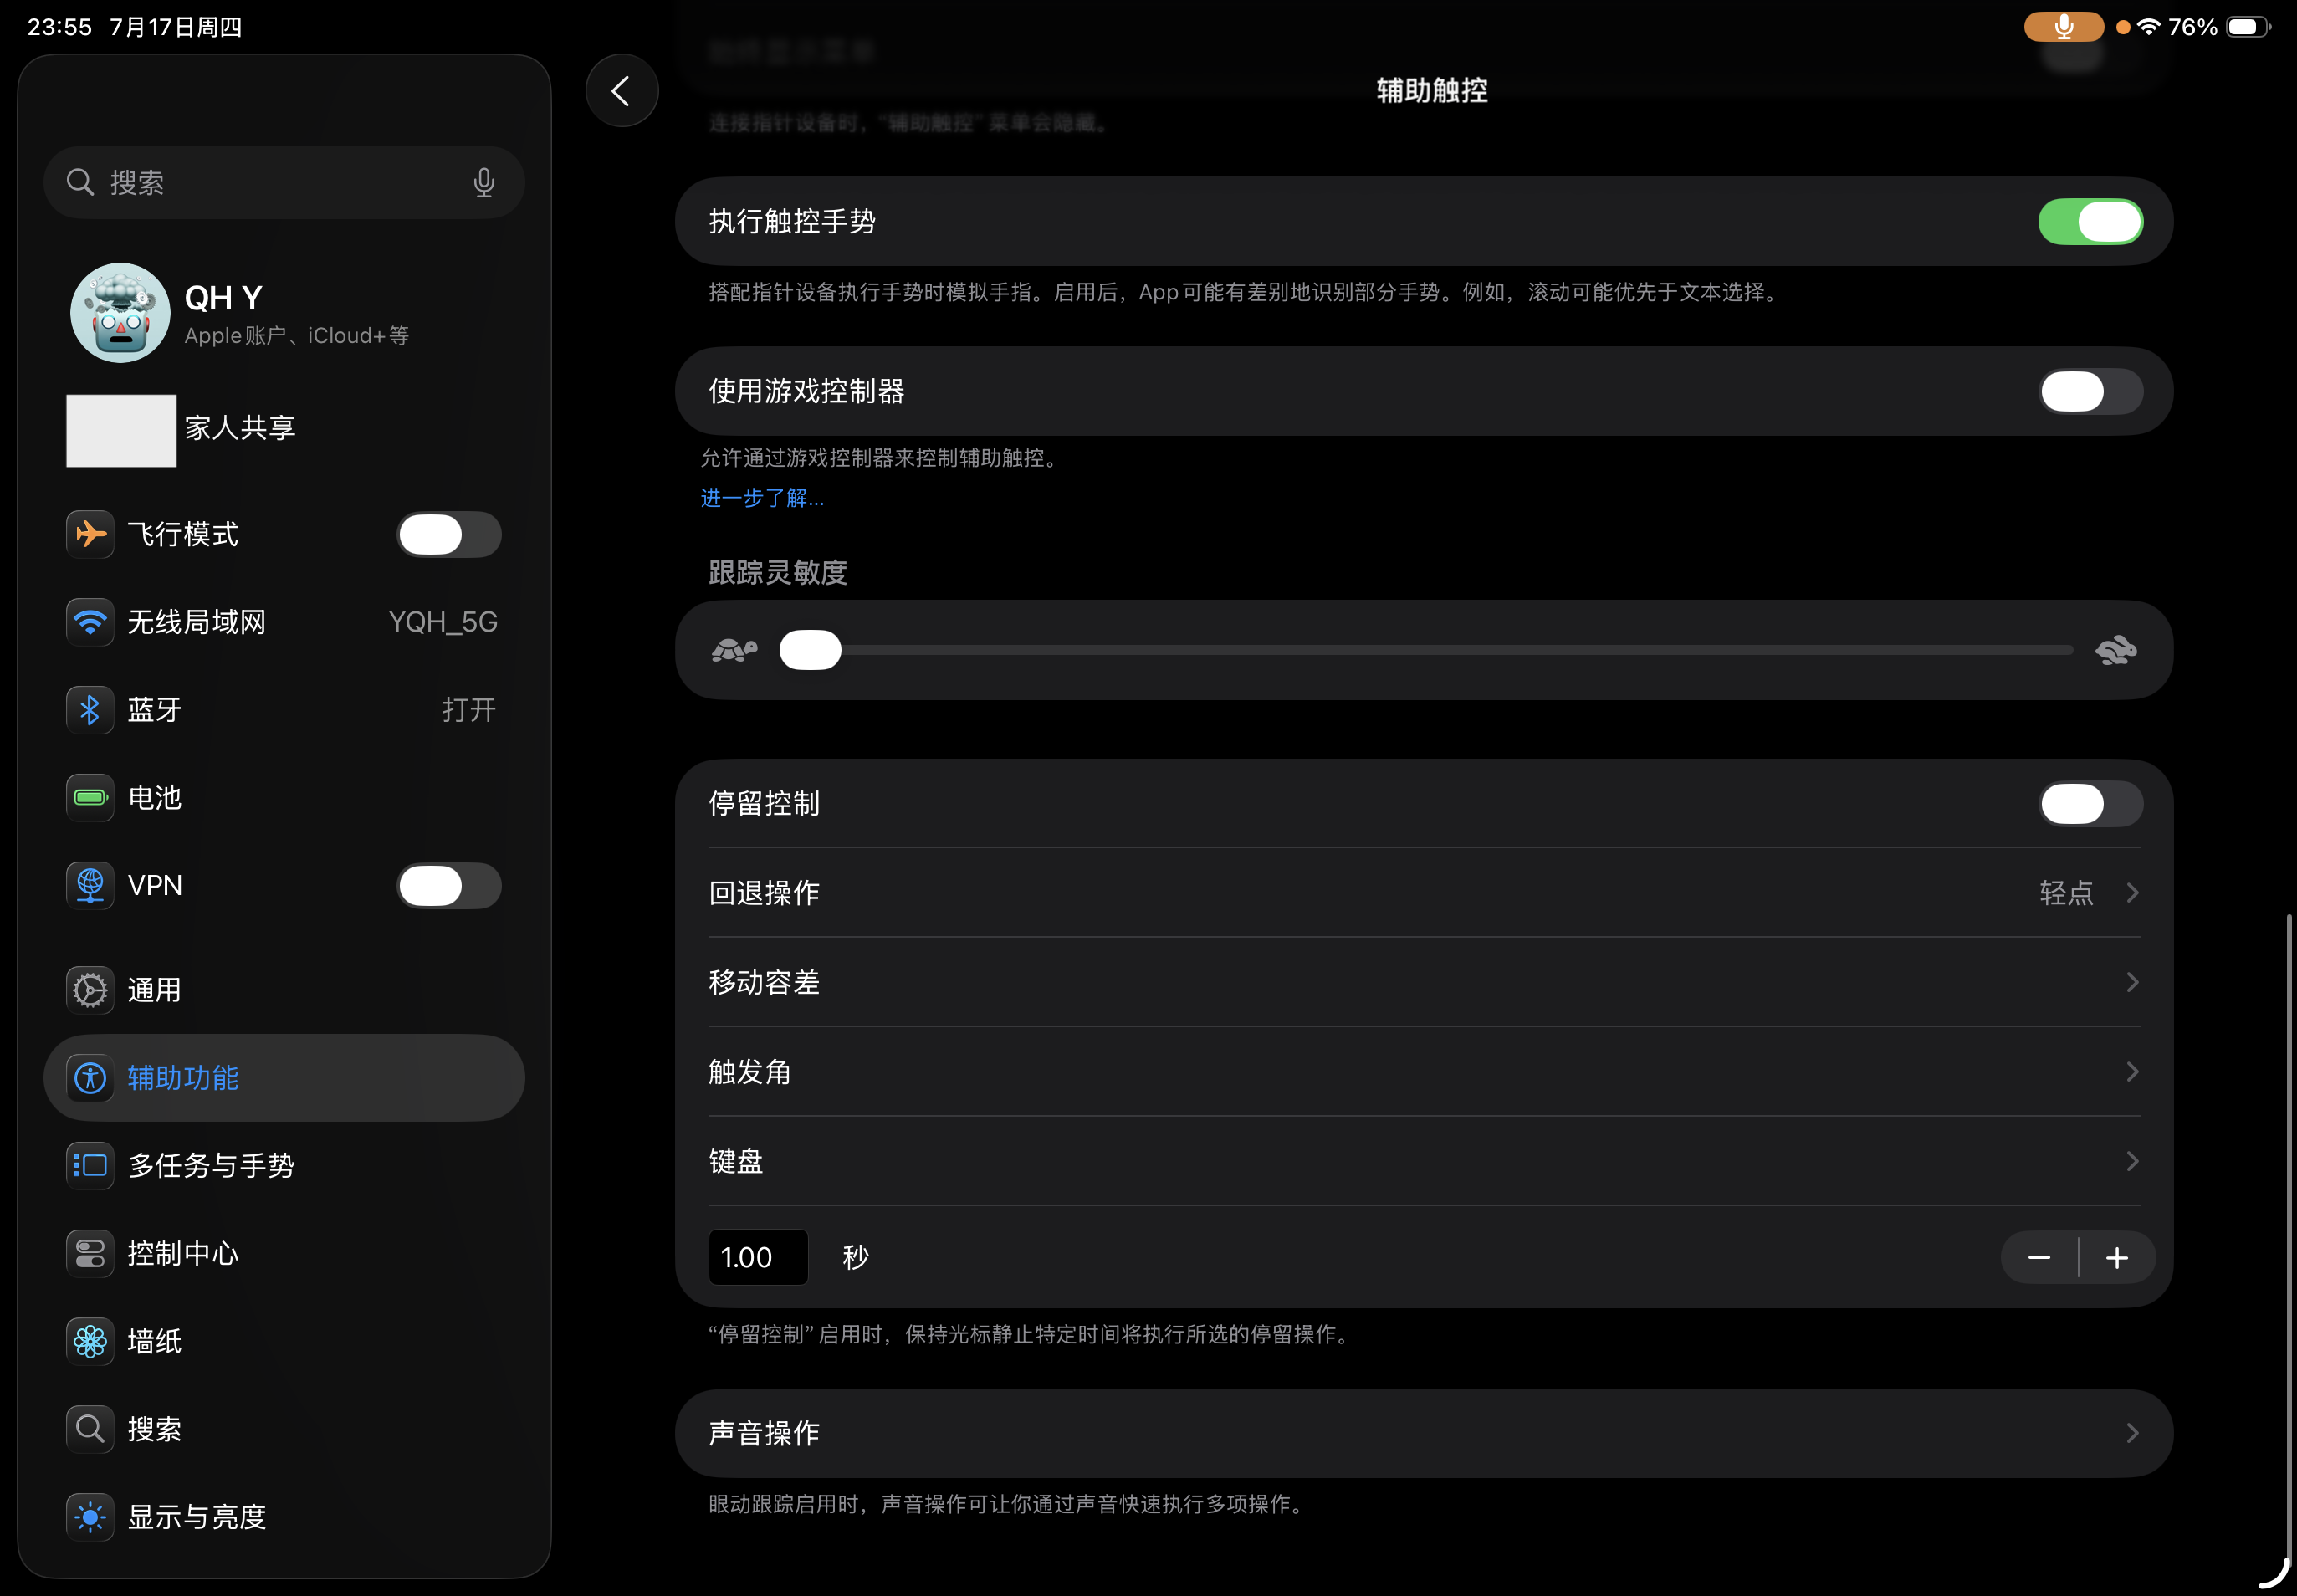Turn on the 停留控制 switch
The image size is (2297, 1596).
[2090, 804]
